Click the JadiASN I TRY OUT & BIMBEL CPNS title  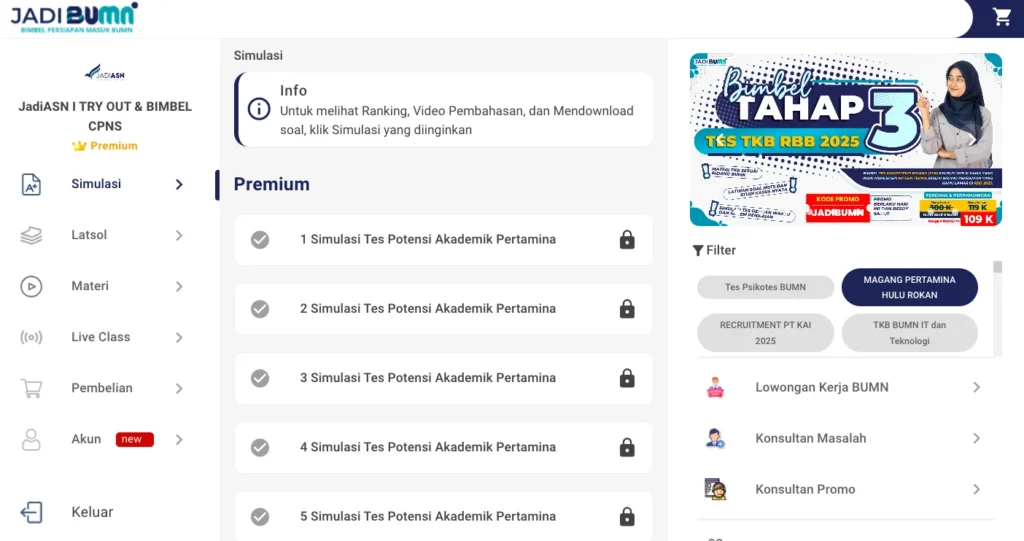coord(104,116)
